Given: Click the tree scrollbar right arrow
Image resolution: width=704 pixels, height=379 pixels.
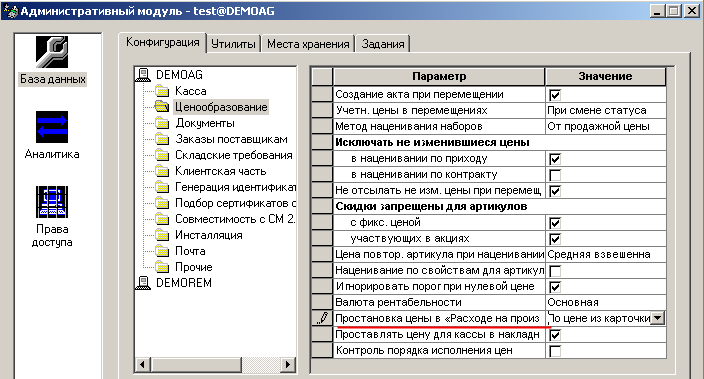Looking at the screenshot, I should coord(288,364).
